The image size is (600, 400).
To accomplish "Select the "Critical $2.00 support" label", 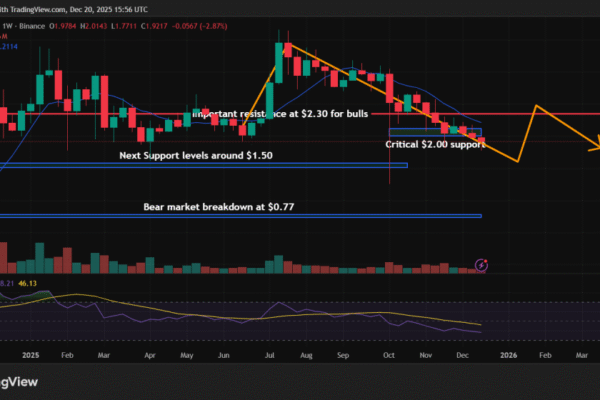I will click(x=435, y=145).
